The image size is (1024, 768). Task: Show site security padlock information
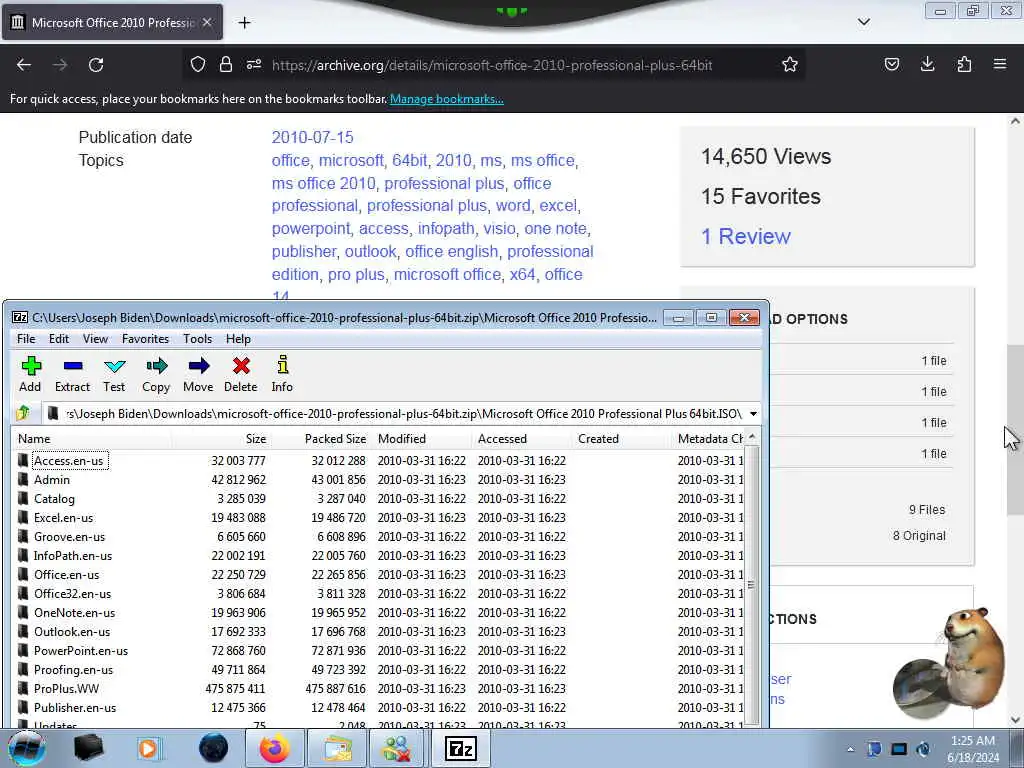click(226, 65)
